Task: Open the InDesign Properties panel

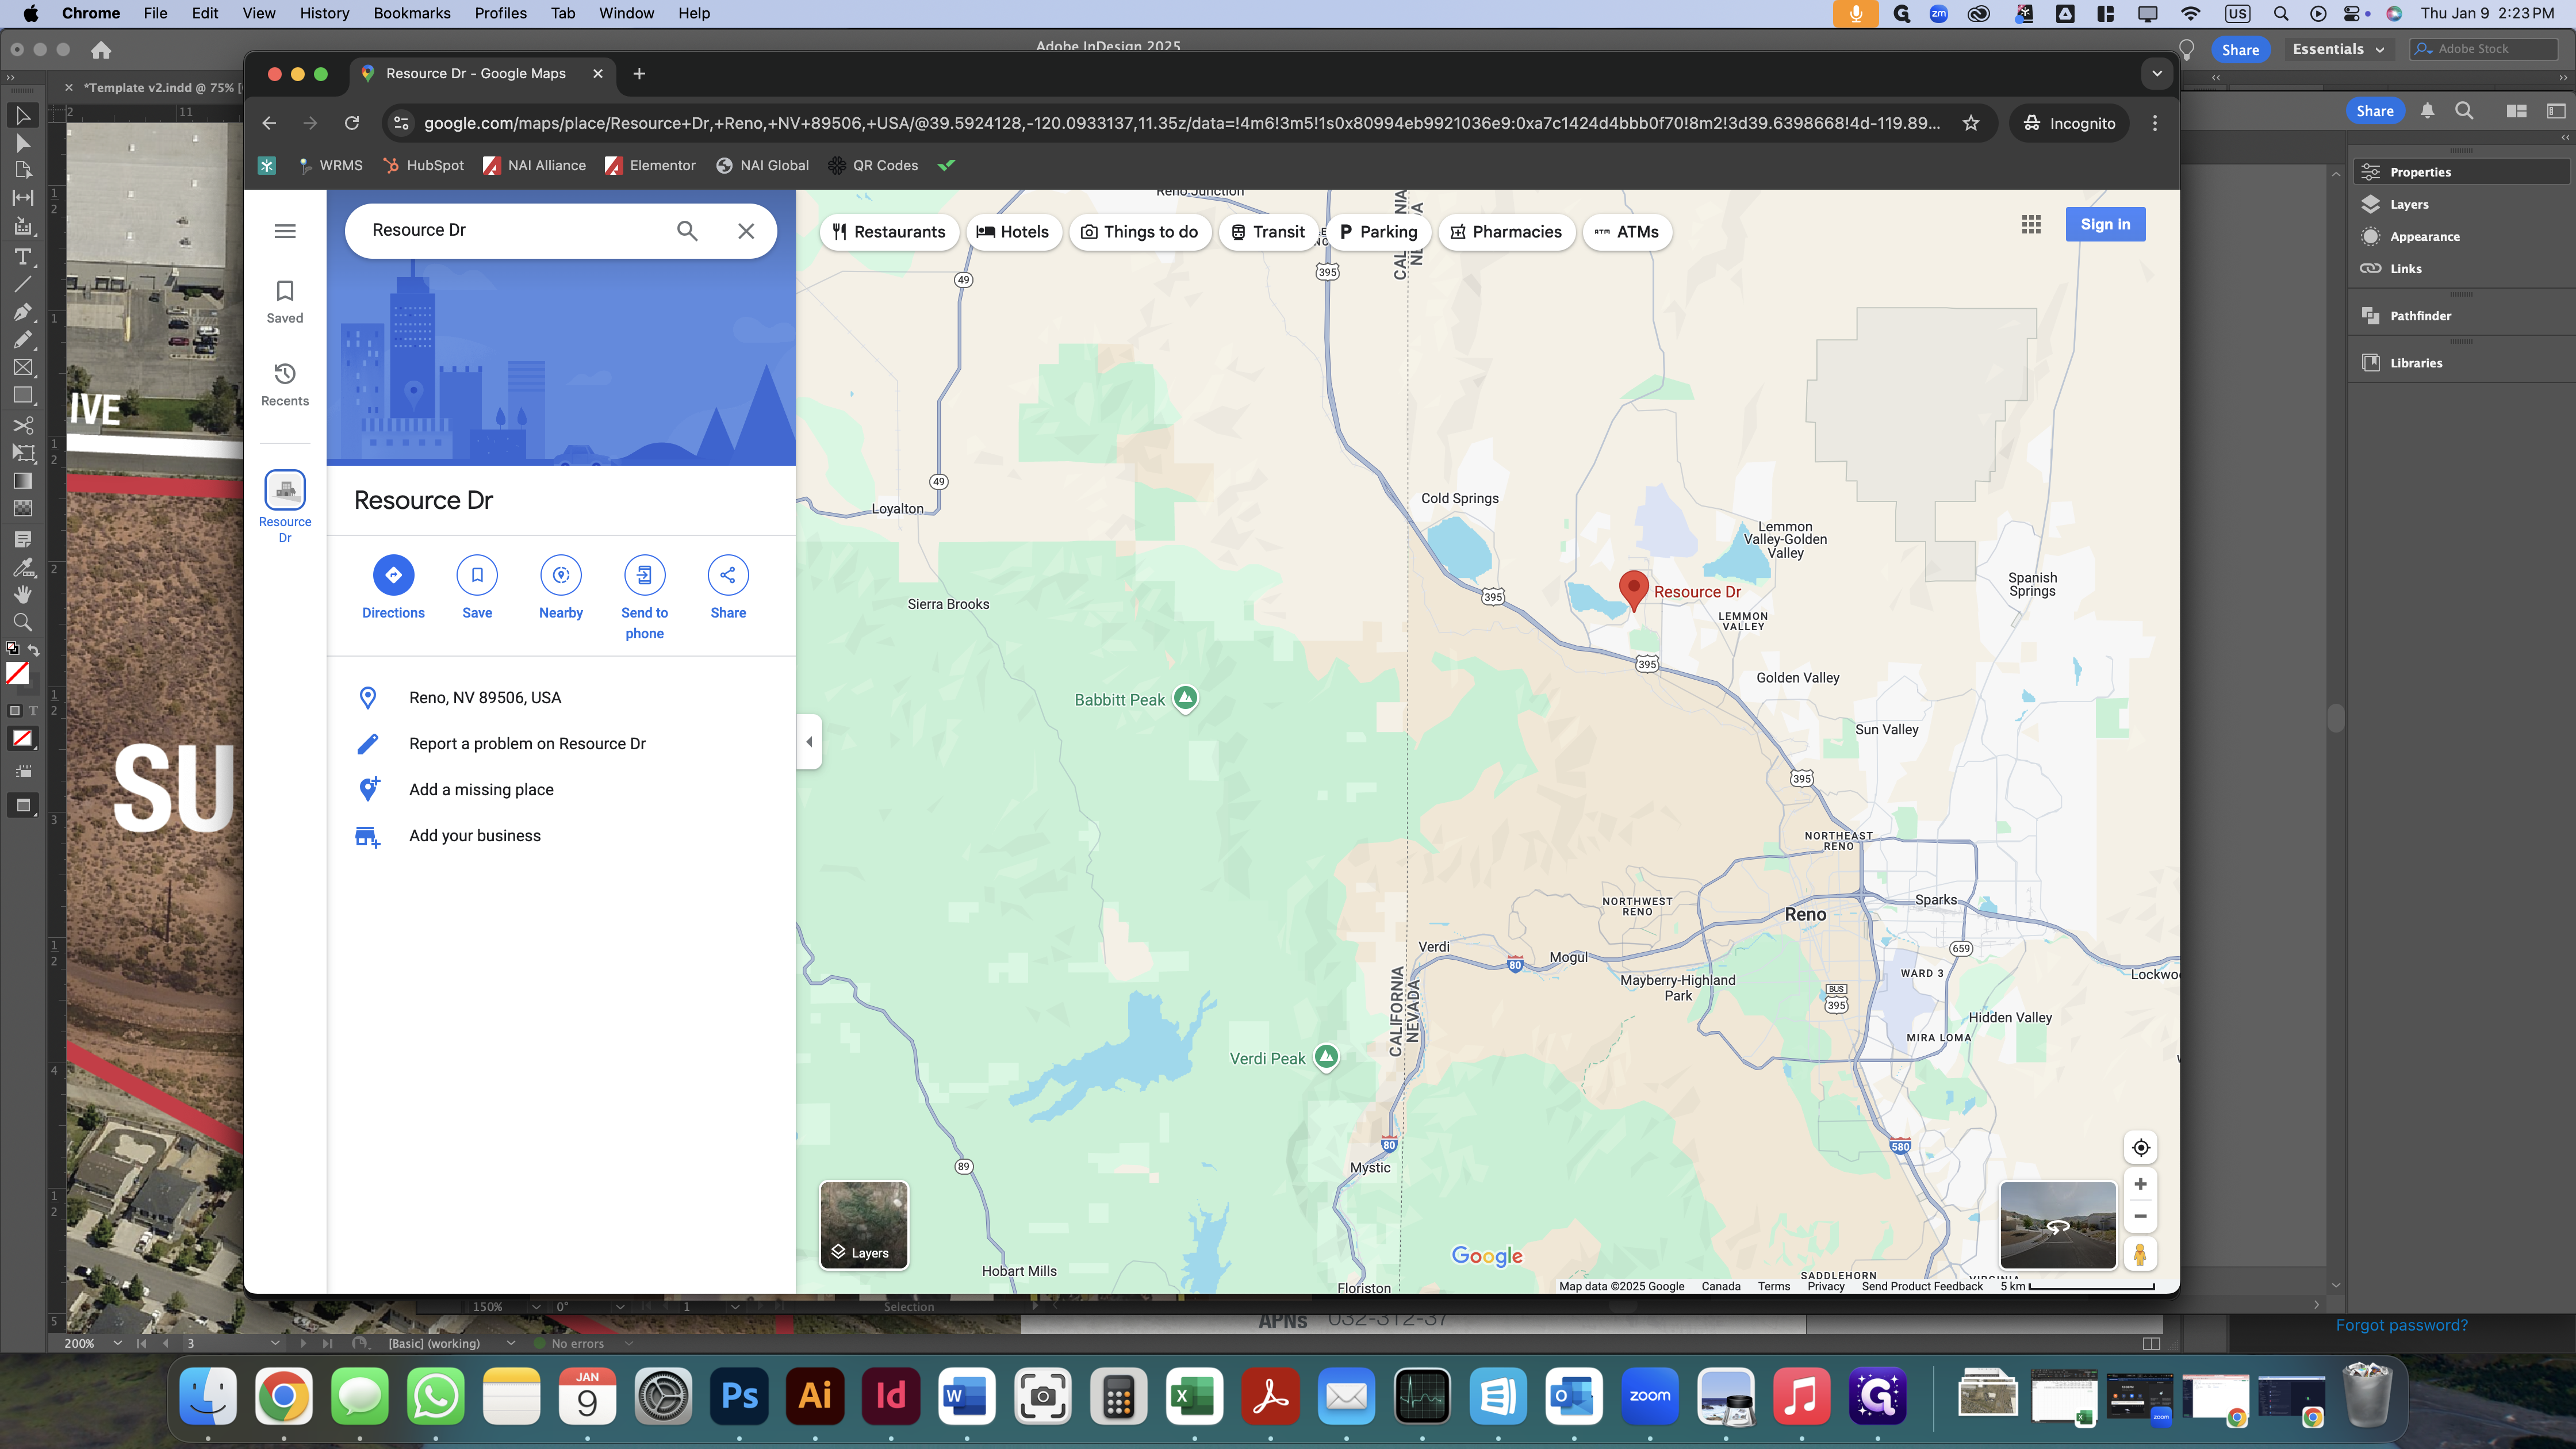Action: (x=2460, y=172)
